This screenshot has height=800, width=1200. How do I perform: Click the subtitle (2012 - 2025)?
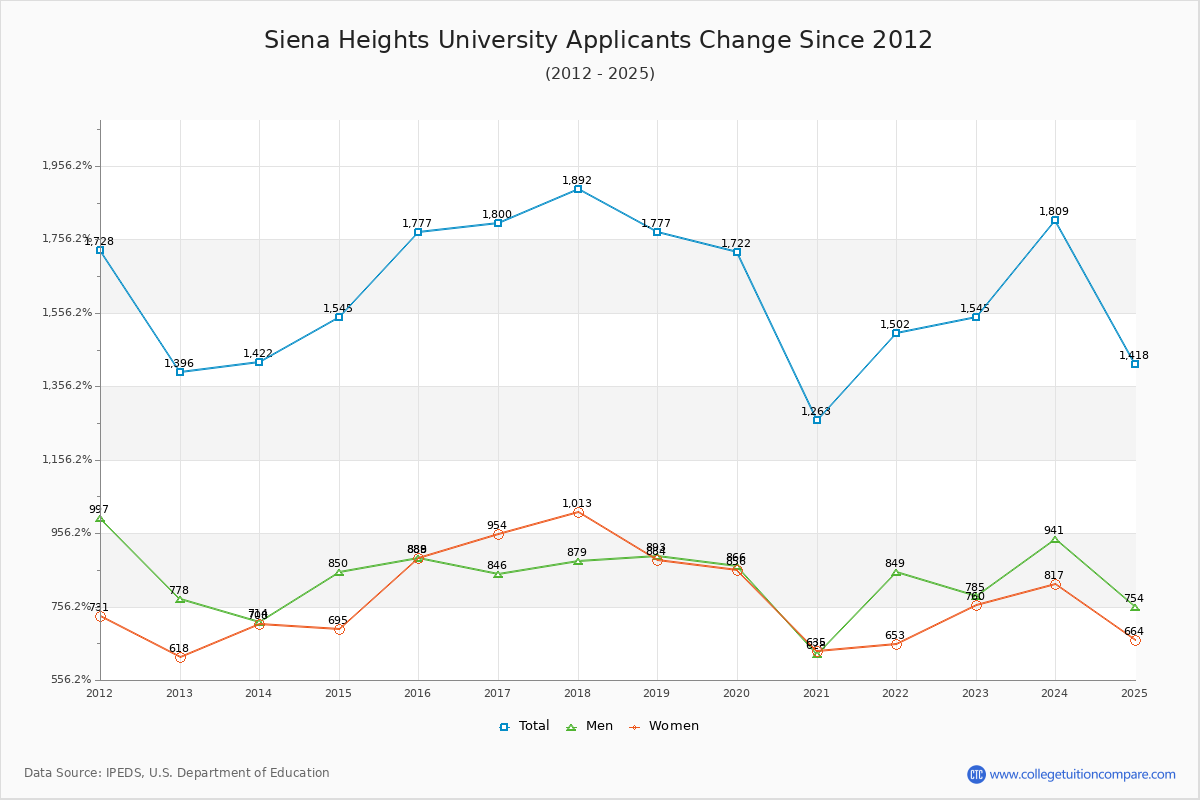tap(600, 73)
